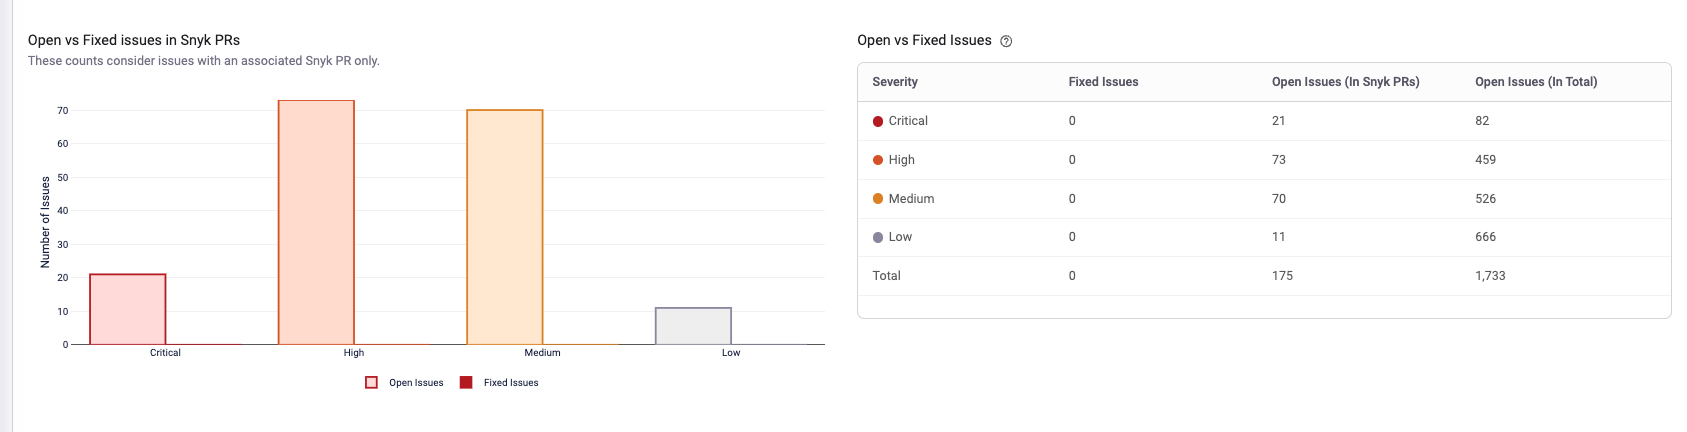Select the Medium open issues bar
The width and height of the screenshot is (1687, 432).
pos(505,227)
